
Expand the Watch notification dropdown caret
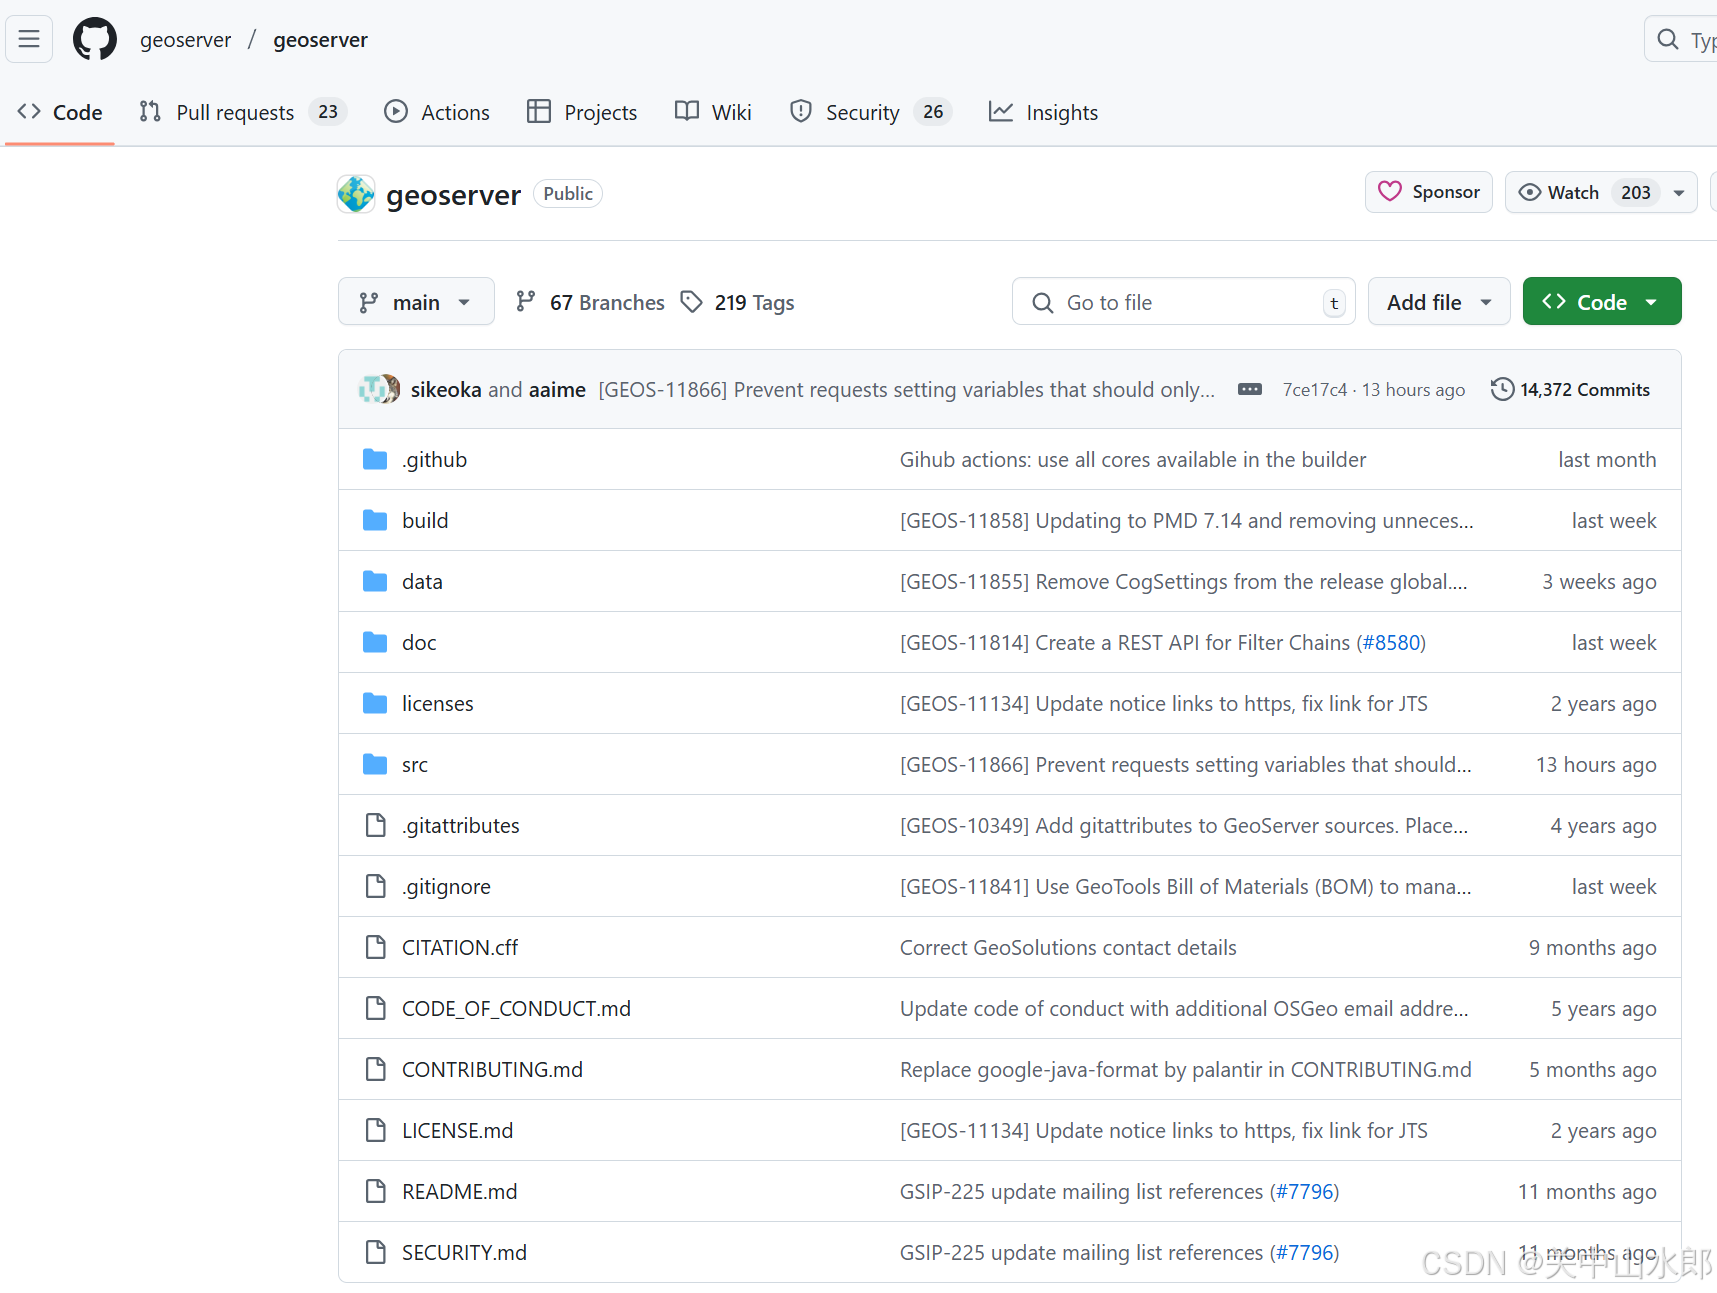pyautogui.click(x=1678, y=192)
